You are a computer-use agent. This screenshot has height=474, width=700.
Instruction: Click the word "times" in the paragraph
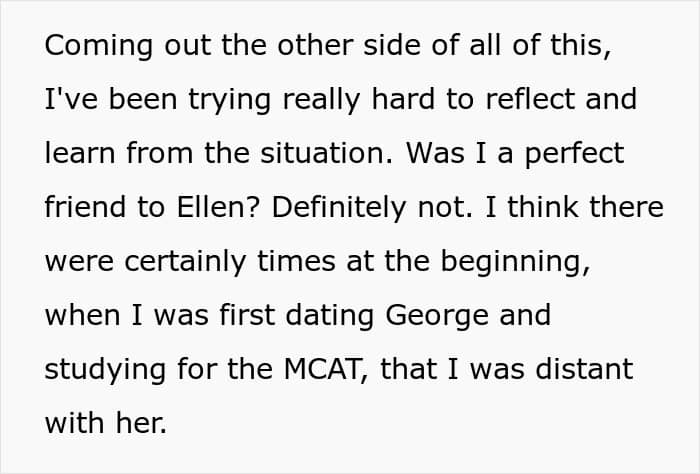(296, 261)
